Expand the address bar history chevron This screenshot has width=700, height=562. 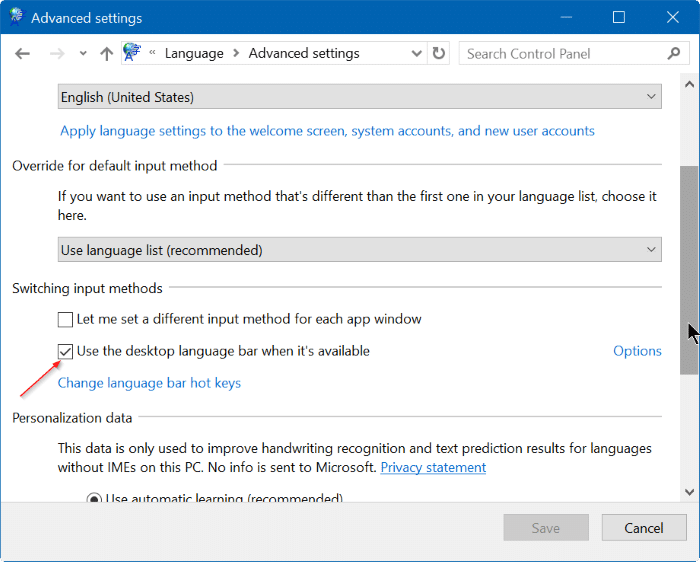coord(416,54)
